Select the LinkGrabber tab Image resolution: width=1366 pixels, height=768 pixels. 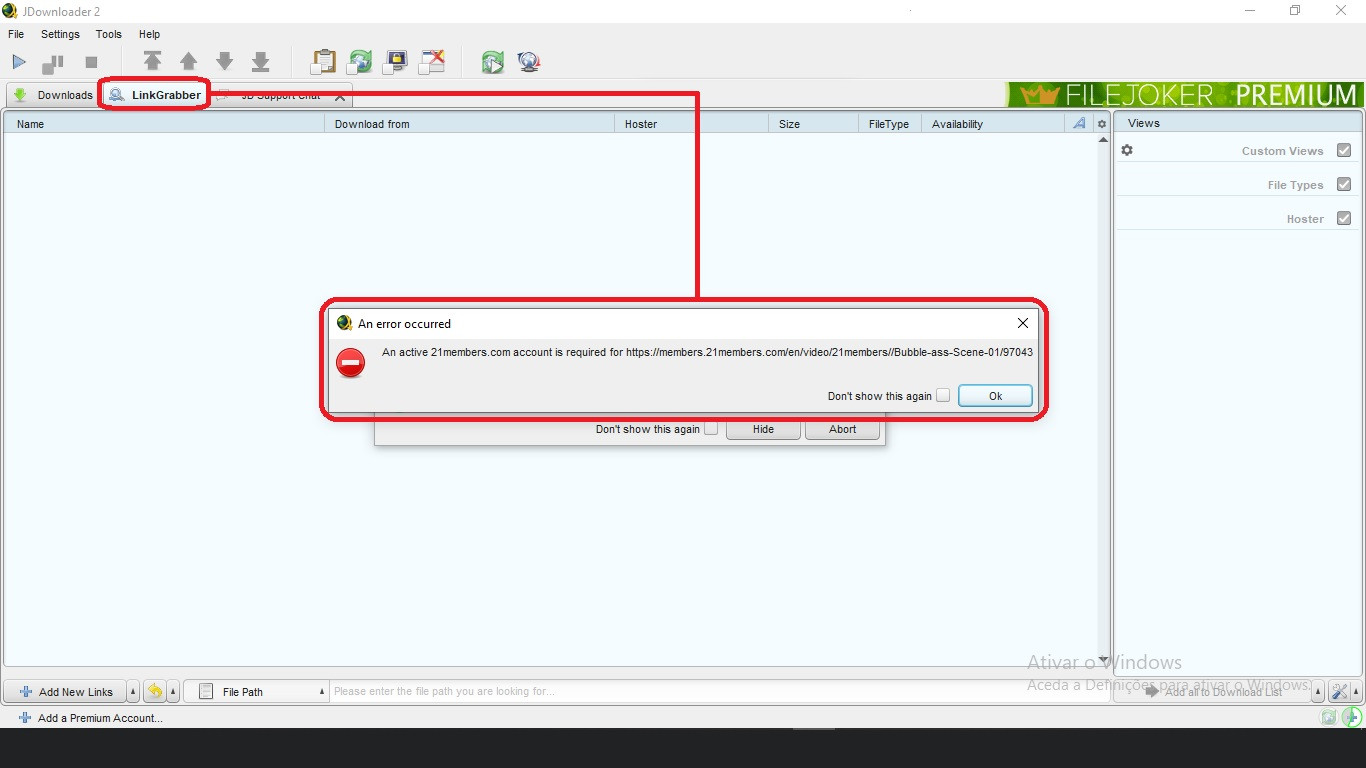point(155,95)
